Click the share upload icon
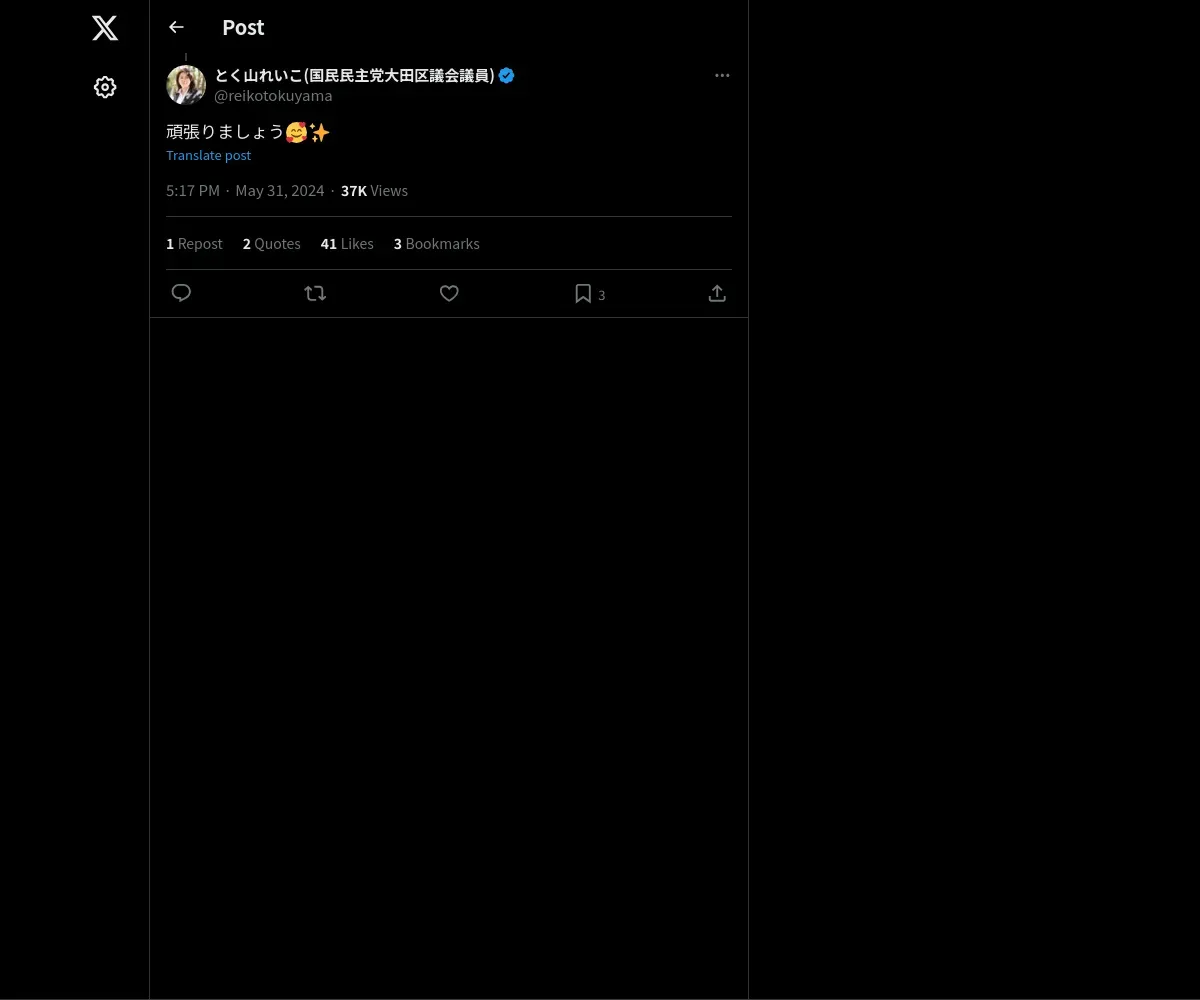Viewport: 1200px width, 1000px height. pos(717,293)
